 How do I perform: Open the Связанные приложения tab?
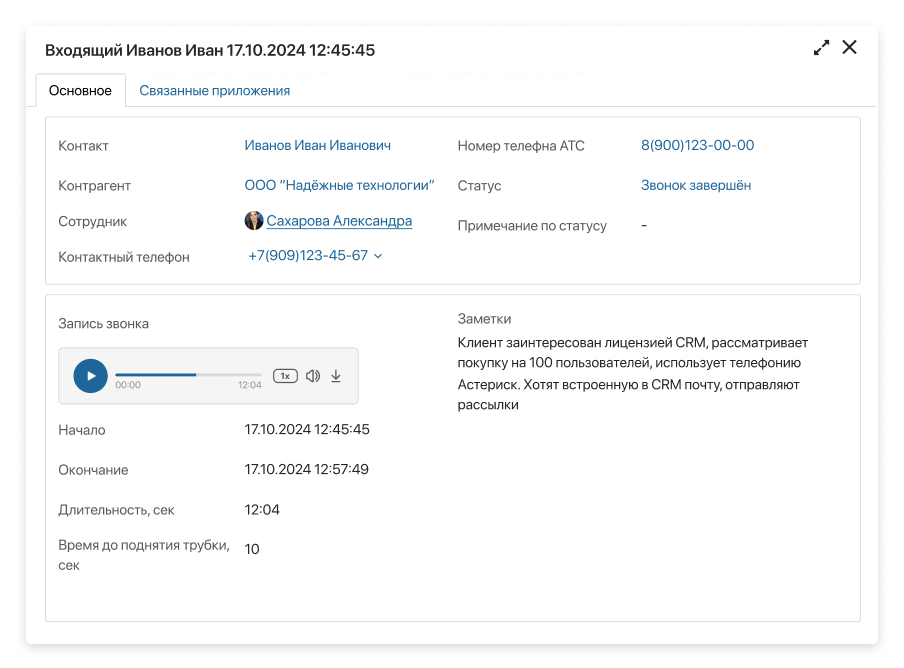click(x=214, y=90)
